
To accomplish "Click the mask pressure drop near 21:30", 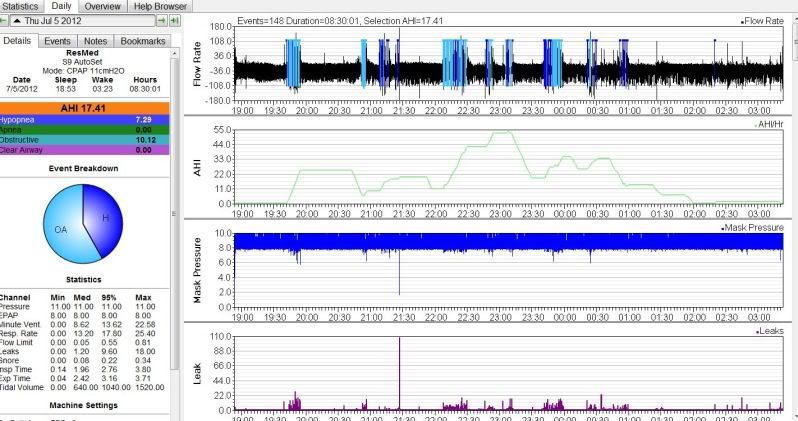I will [400, 272].
